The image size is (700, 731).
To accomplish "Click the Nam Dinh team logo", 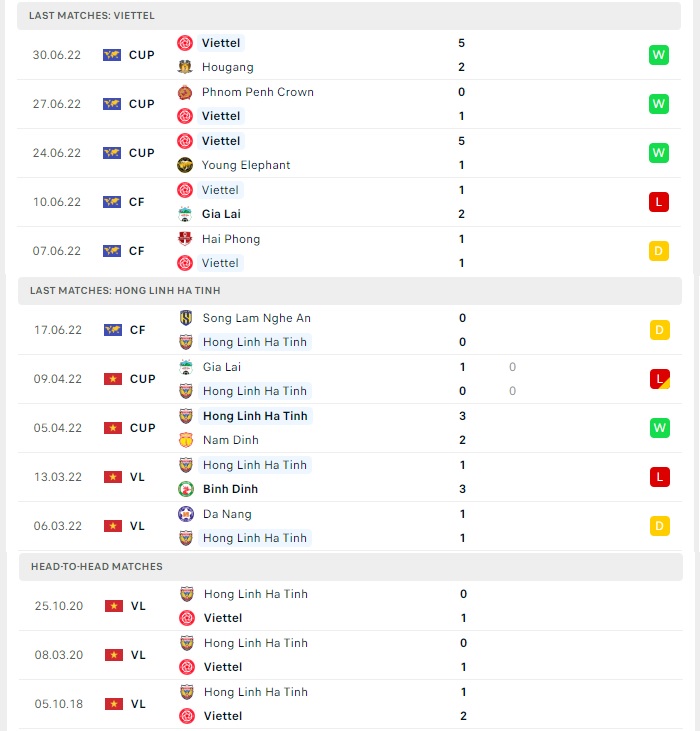I will pyautogui.click(x=186, y=440).
